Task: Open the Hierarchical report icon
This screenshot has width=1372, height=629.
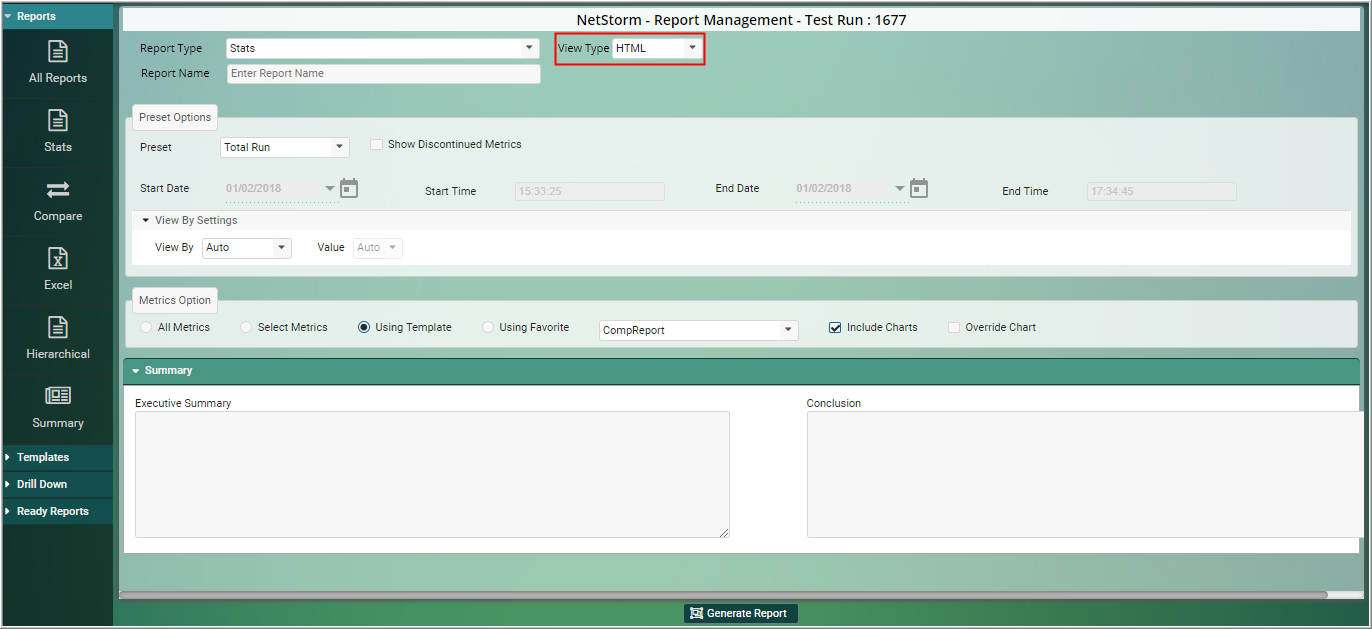Action: click(x=58, y=327)
